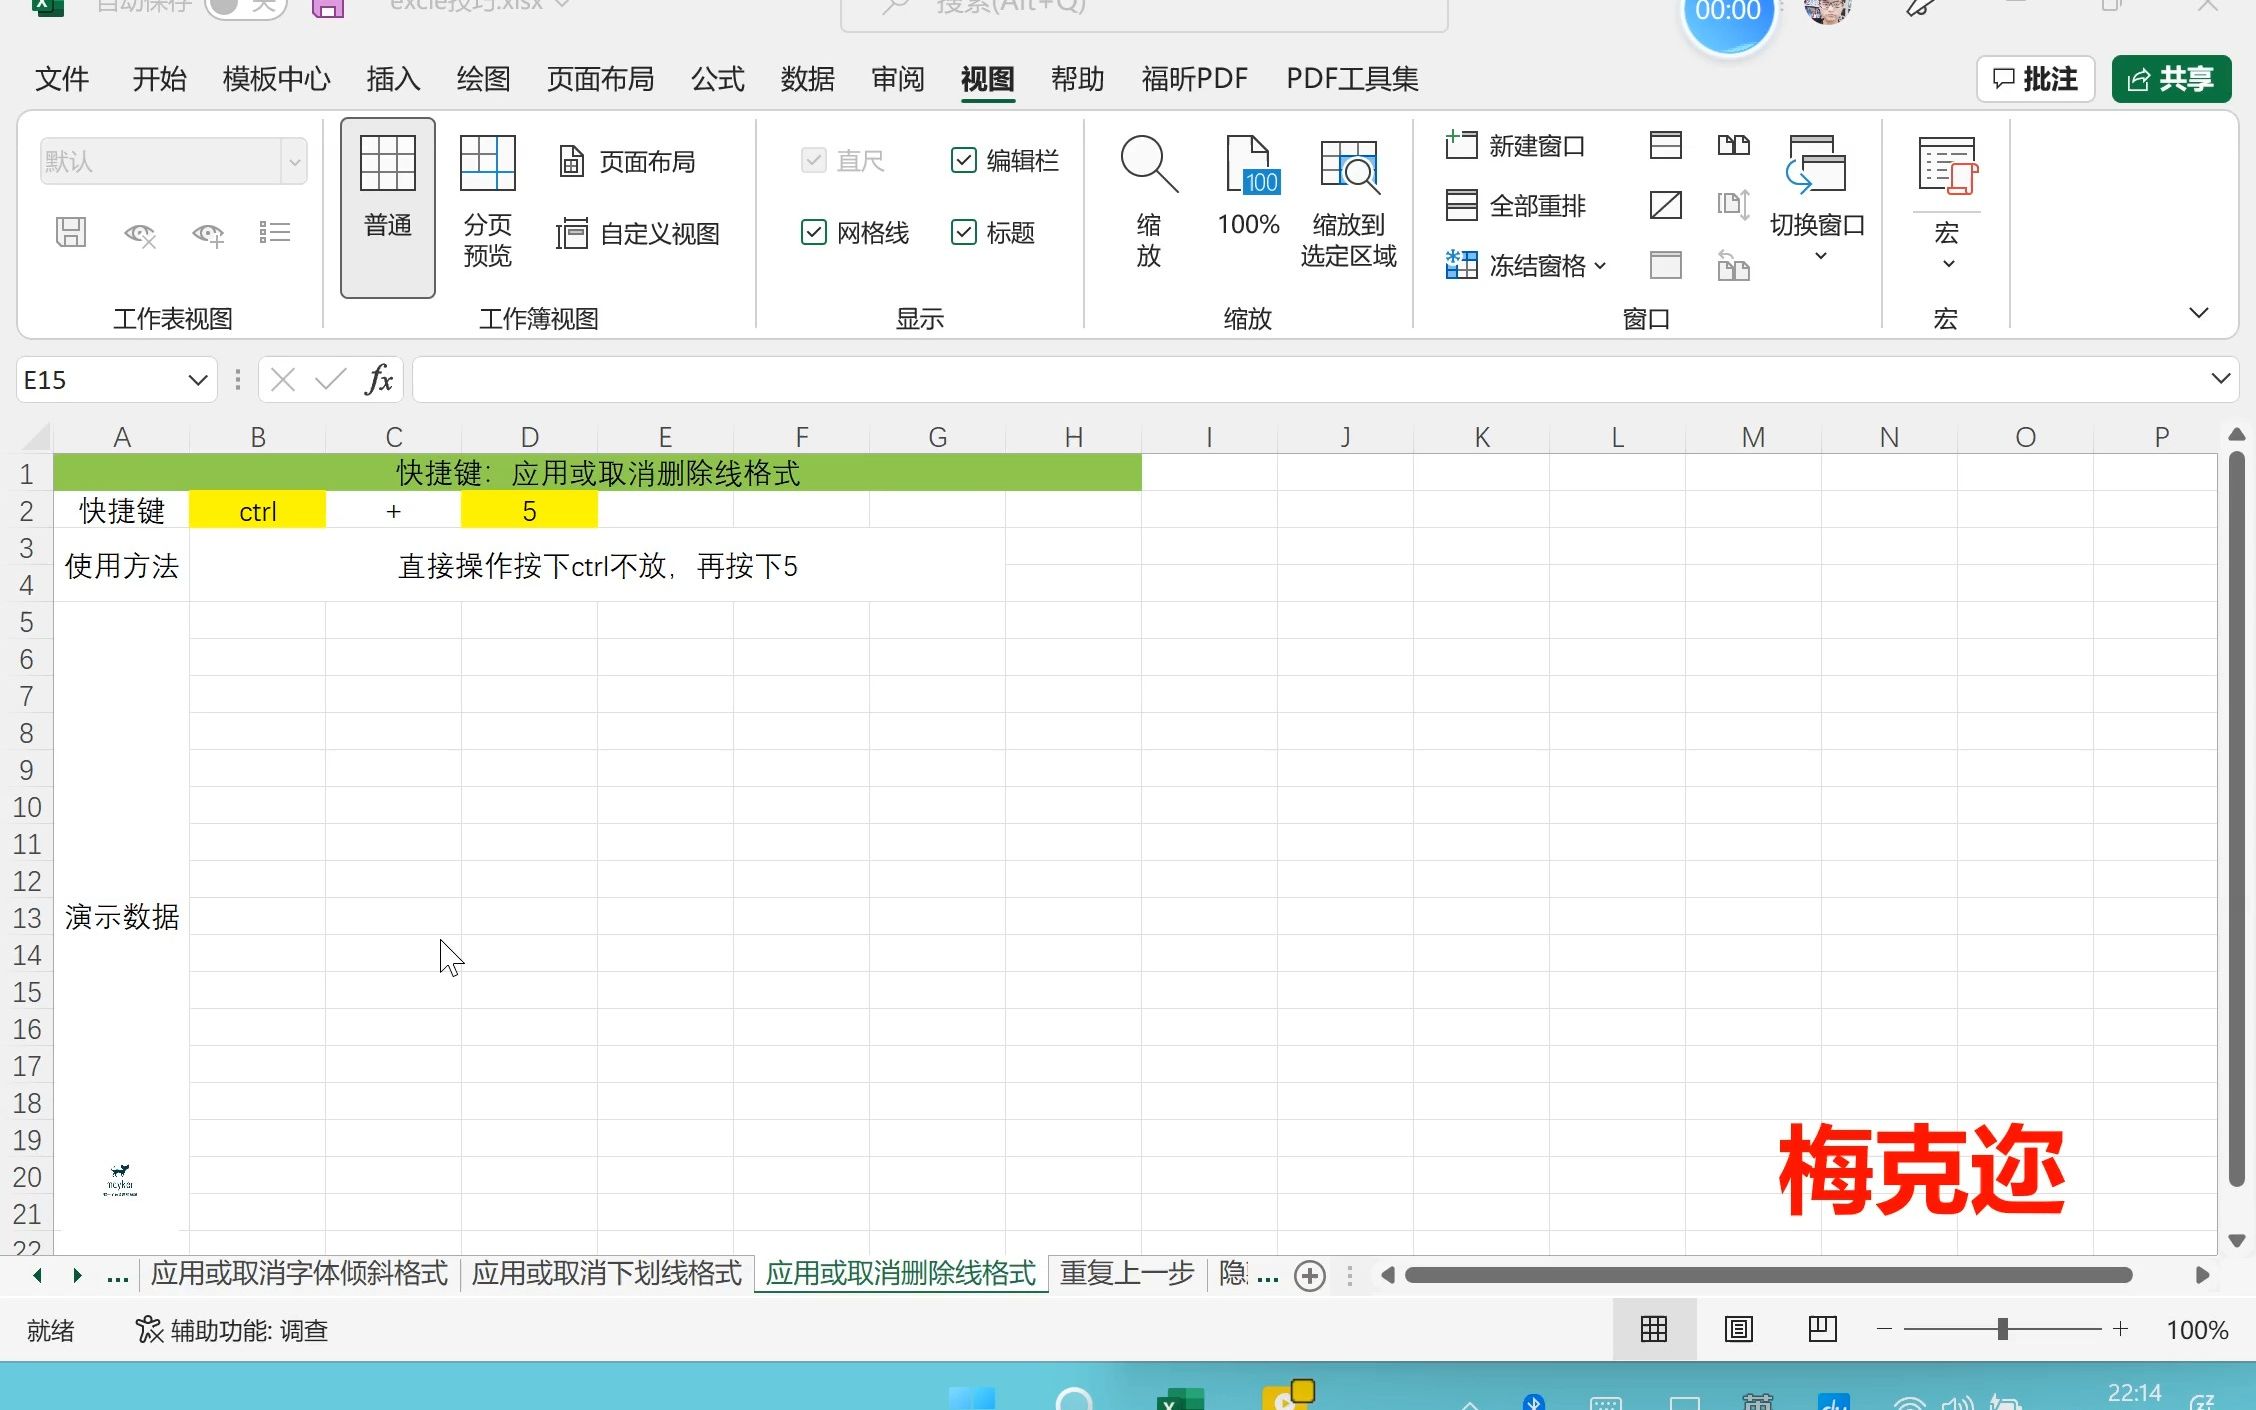Open the Name Box dropdown showing E15
Viewport: 2256px width, 1410px height.
pos(196,379)
